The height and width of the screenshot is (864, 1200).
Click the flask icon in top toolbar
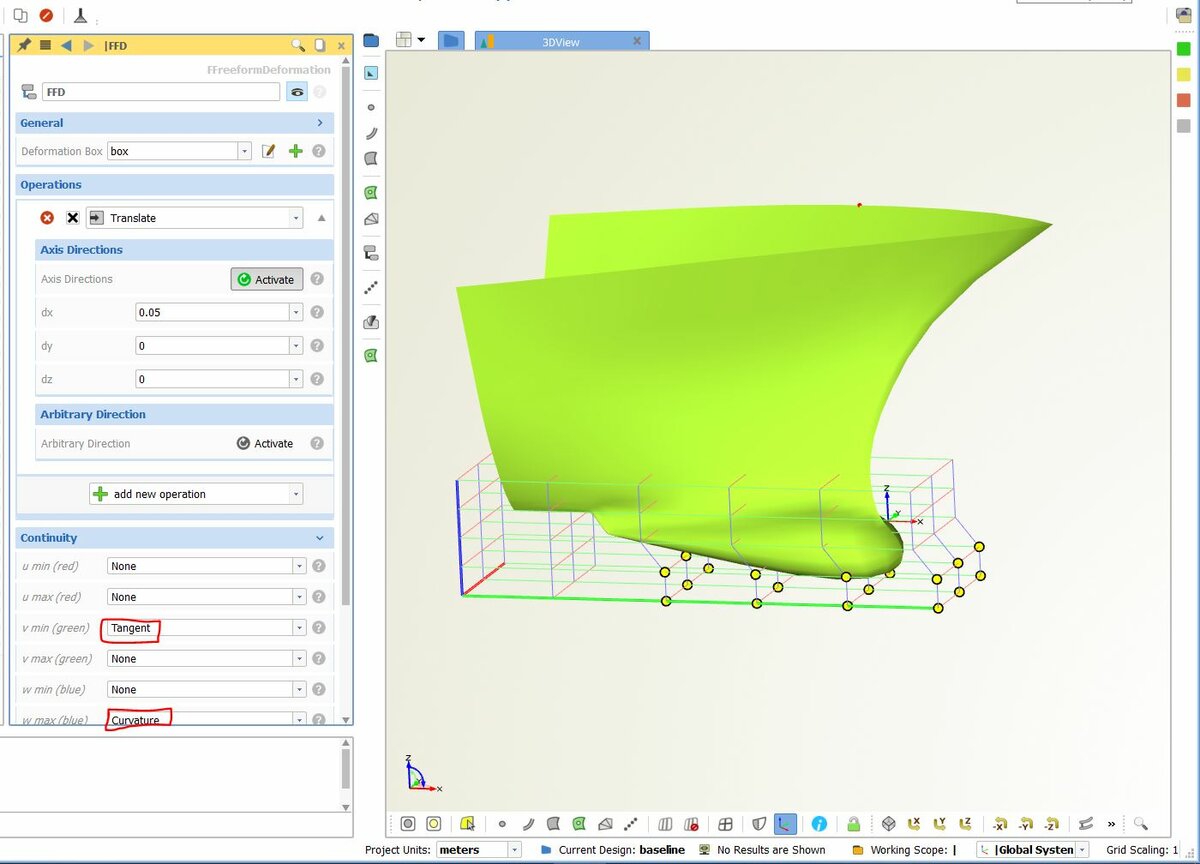coord(80,15)
